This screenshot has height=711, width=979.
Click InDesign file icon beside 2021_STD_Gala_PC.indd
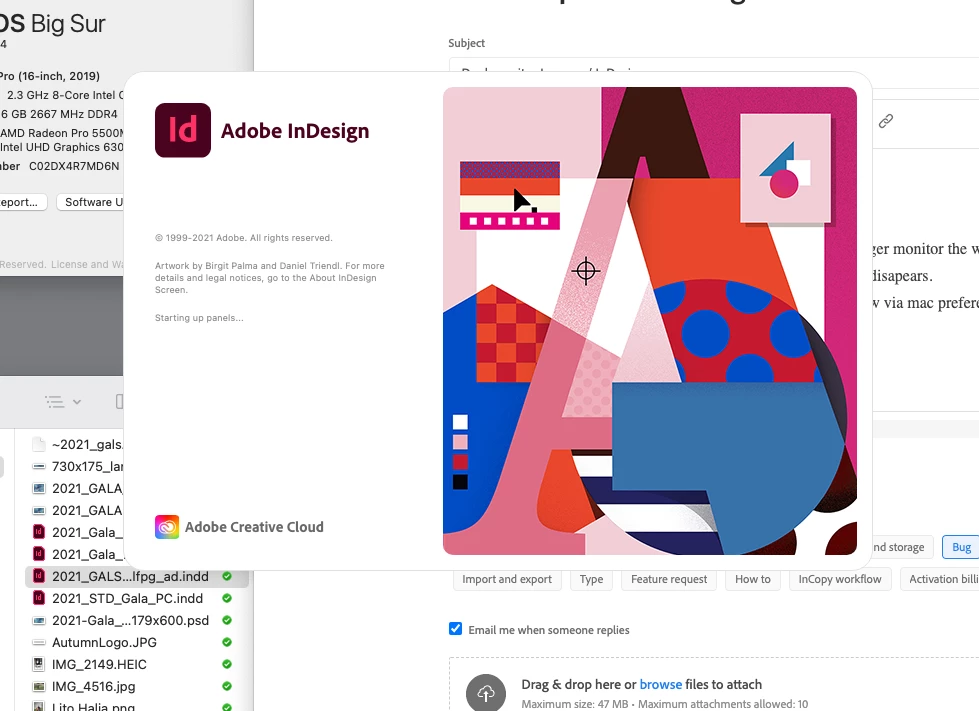click(39, 598)
